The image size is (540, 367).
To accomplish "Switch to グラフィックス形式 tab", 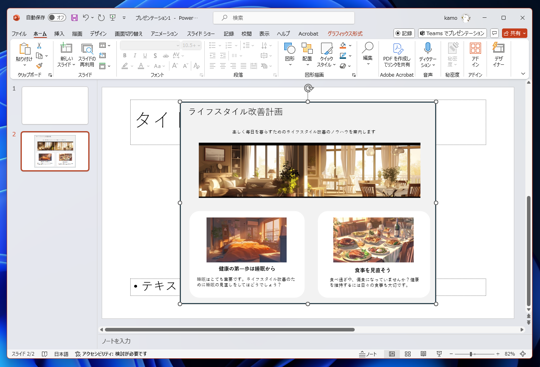I will coord(345,33).
